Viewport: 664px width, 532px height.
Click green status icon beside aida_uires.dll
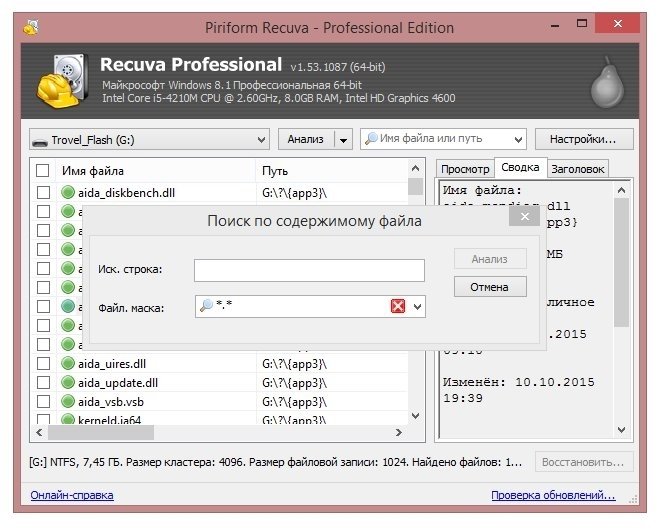pos(68,364)
